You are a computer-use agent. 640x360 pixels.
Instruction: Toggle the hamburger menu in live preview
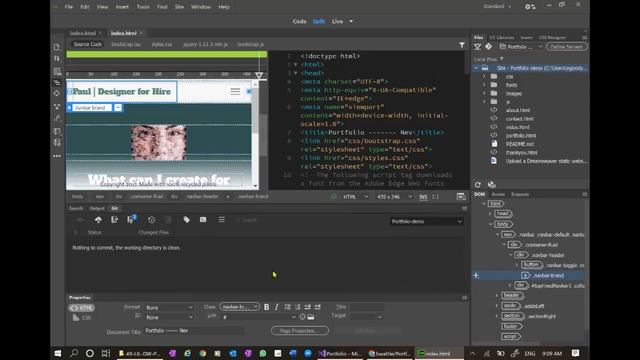click(x=235, y=91)
